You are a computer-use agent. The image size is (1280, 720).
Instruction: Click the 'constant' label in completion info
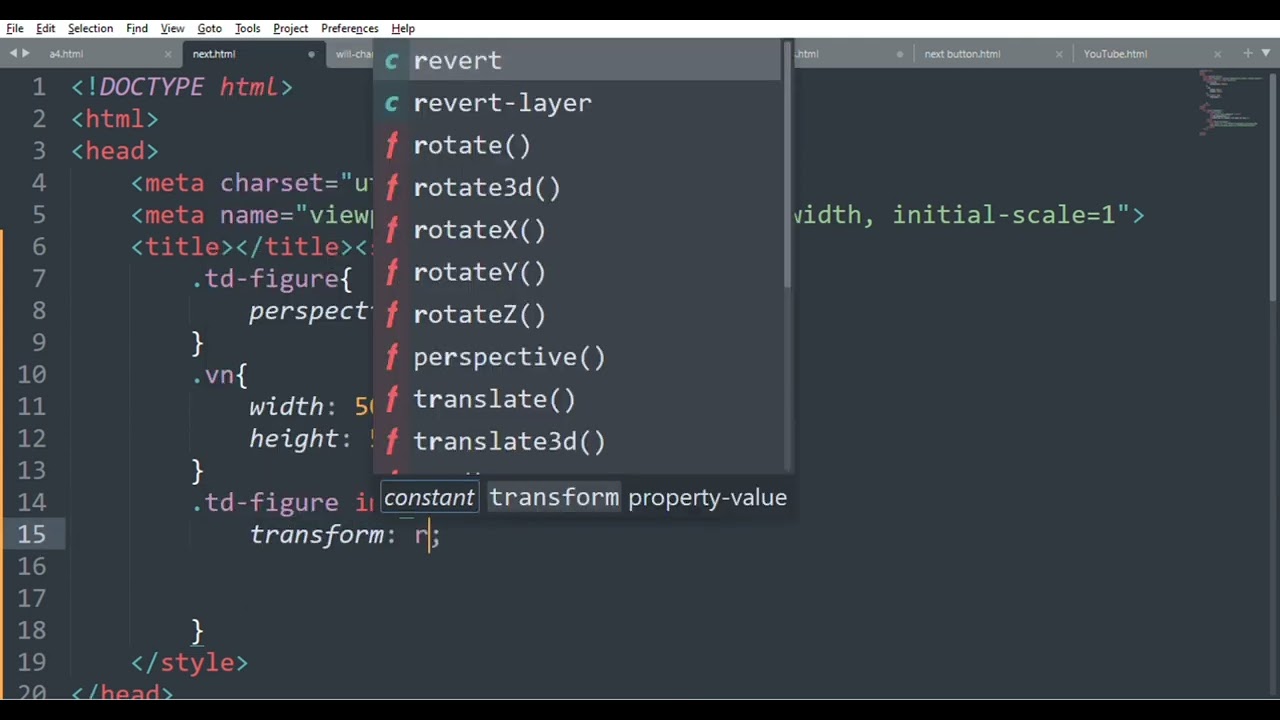(x=429, y=497)
